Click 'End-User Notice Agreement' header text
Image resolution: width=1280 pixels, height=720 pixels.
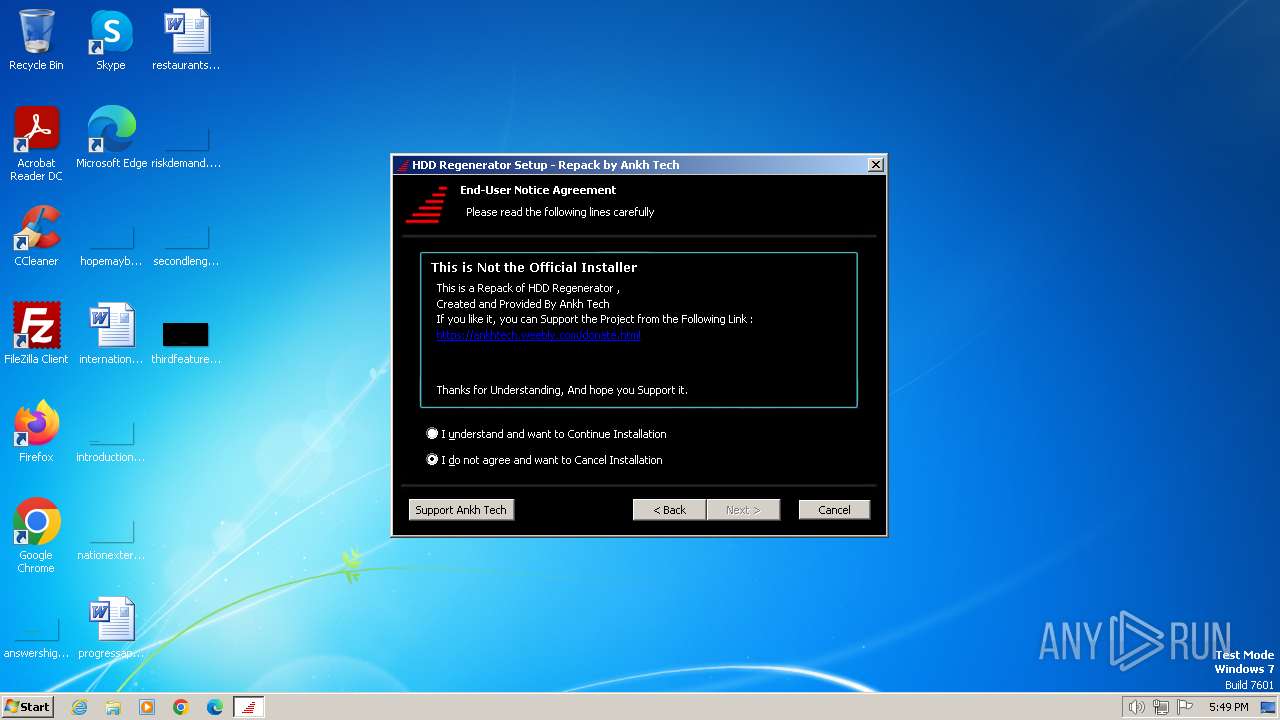coord(538,190)
